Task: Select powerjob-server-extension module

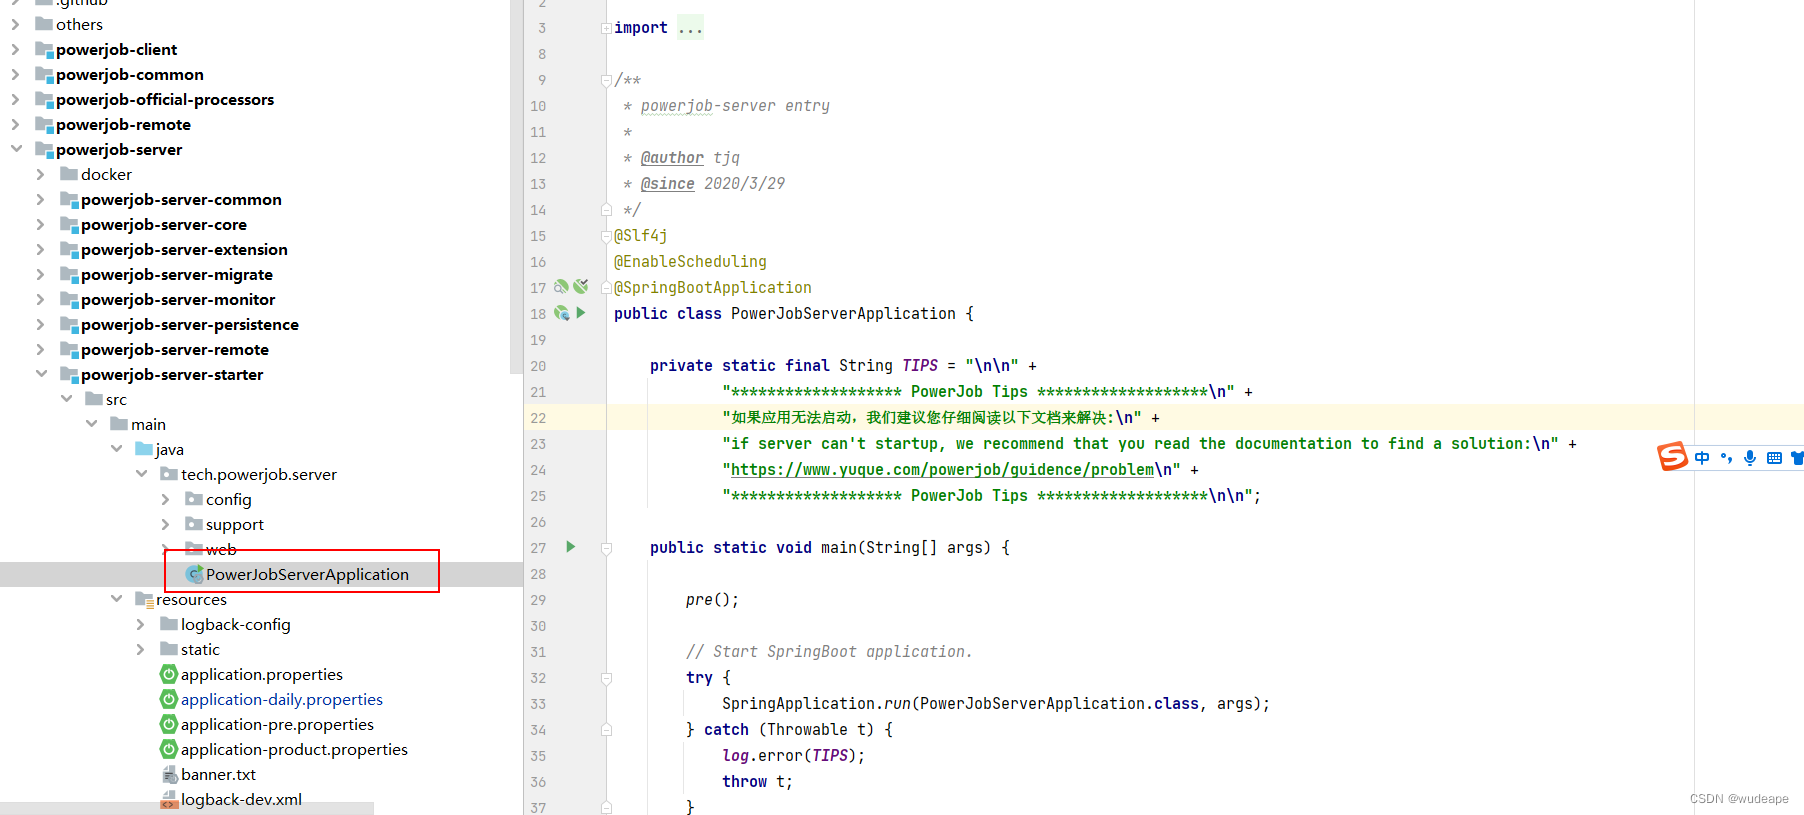Action: tap(184, 249)
